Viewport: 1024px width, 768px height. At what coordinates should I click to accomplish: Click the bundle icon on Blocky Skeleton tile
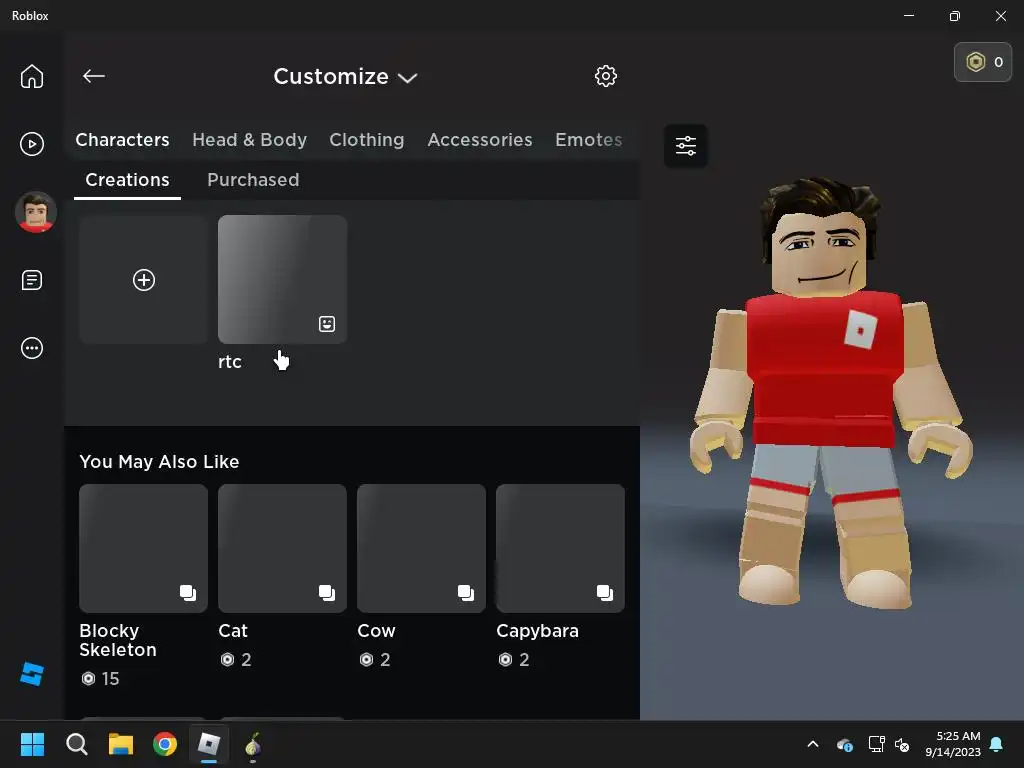[188, 592]
